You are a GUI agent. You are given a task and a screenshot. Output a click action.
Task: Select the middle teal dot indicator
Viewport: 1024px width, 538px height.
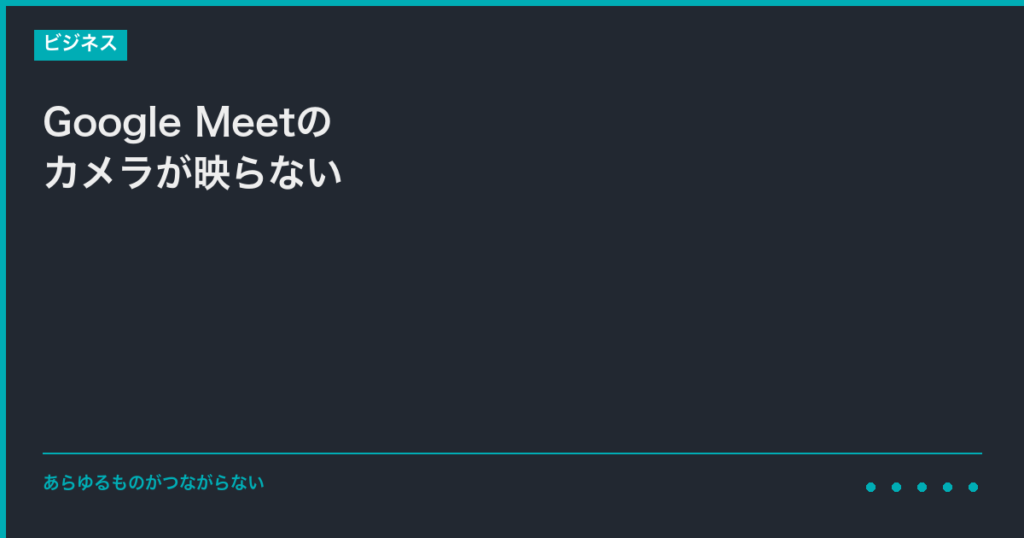point(921,487)
